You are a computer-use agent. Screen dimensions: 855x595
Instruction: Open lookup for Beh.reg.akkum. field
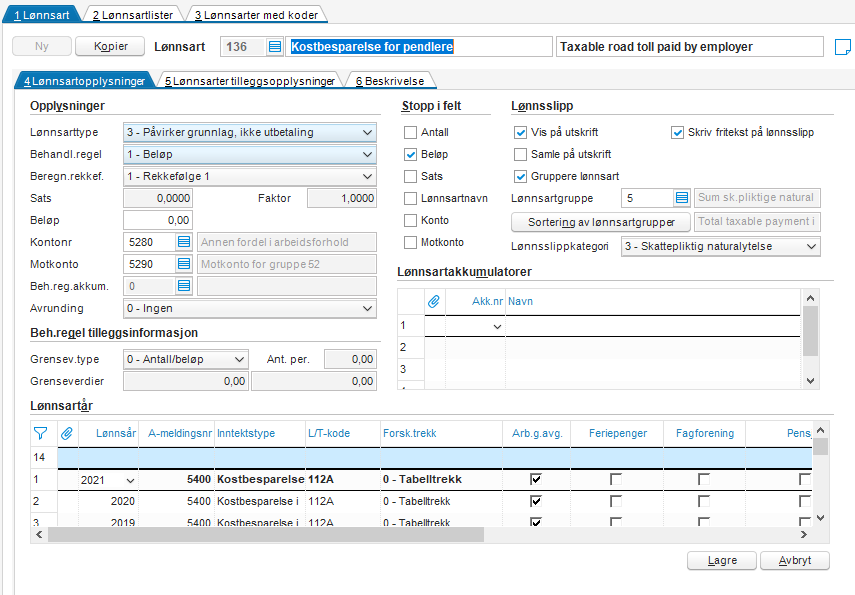point(184,286)
